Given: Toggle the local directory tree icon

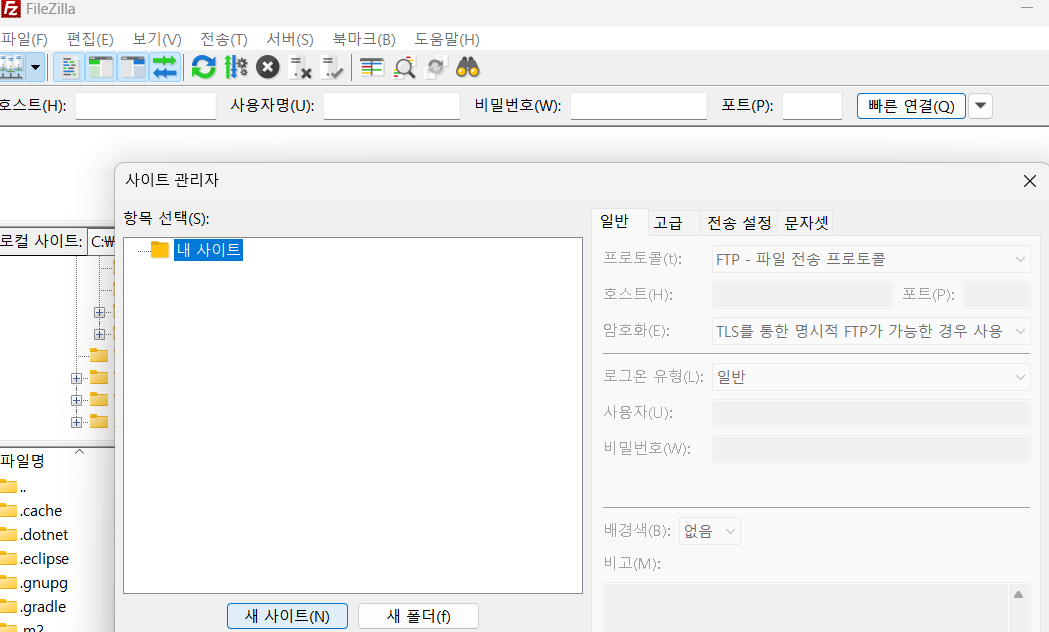Looking at the screenshot, I should pyautogui.click(x=101, y=68).
